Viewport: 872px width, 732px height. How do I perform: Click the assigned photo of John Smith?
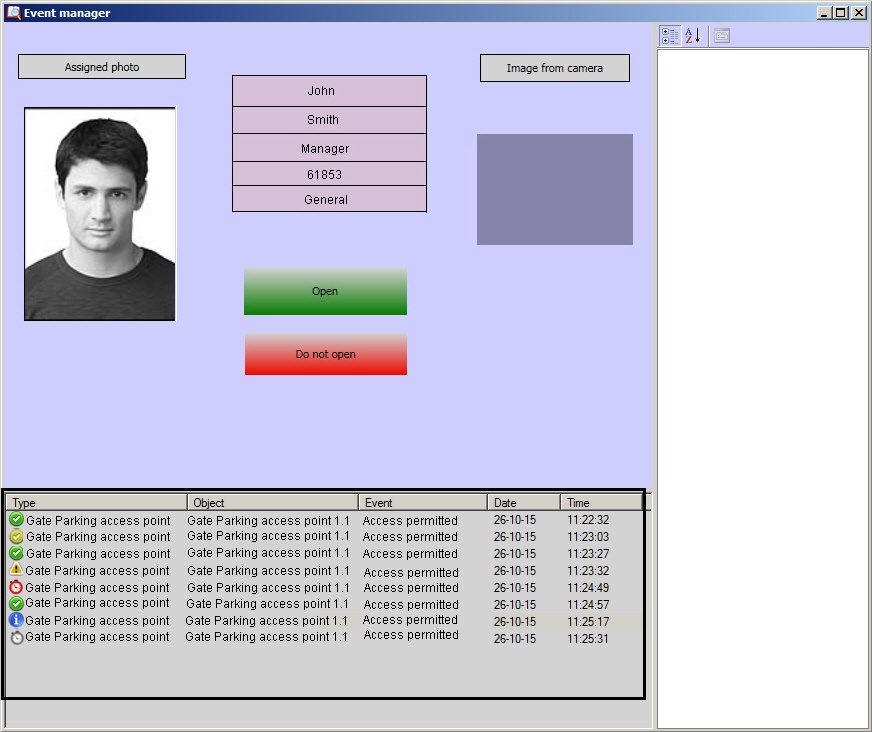(100, 214)
